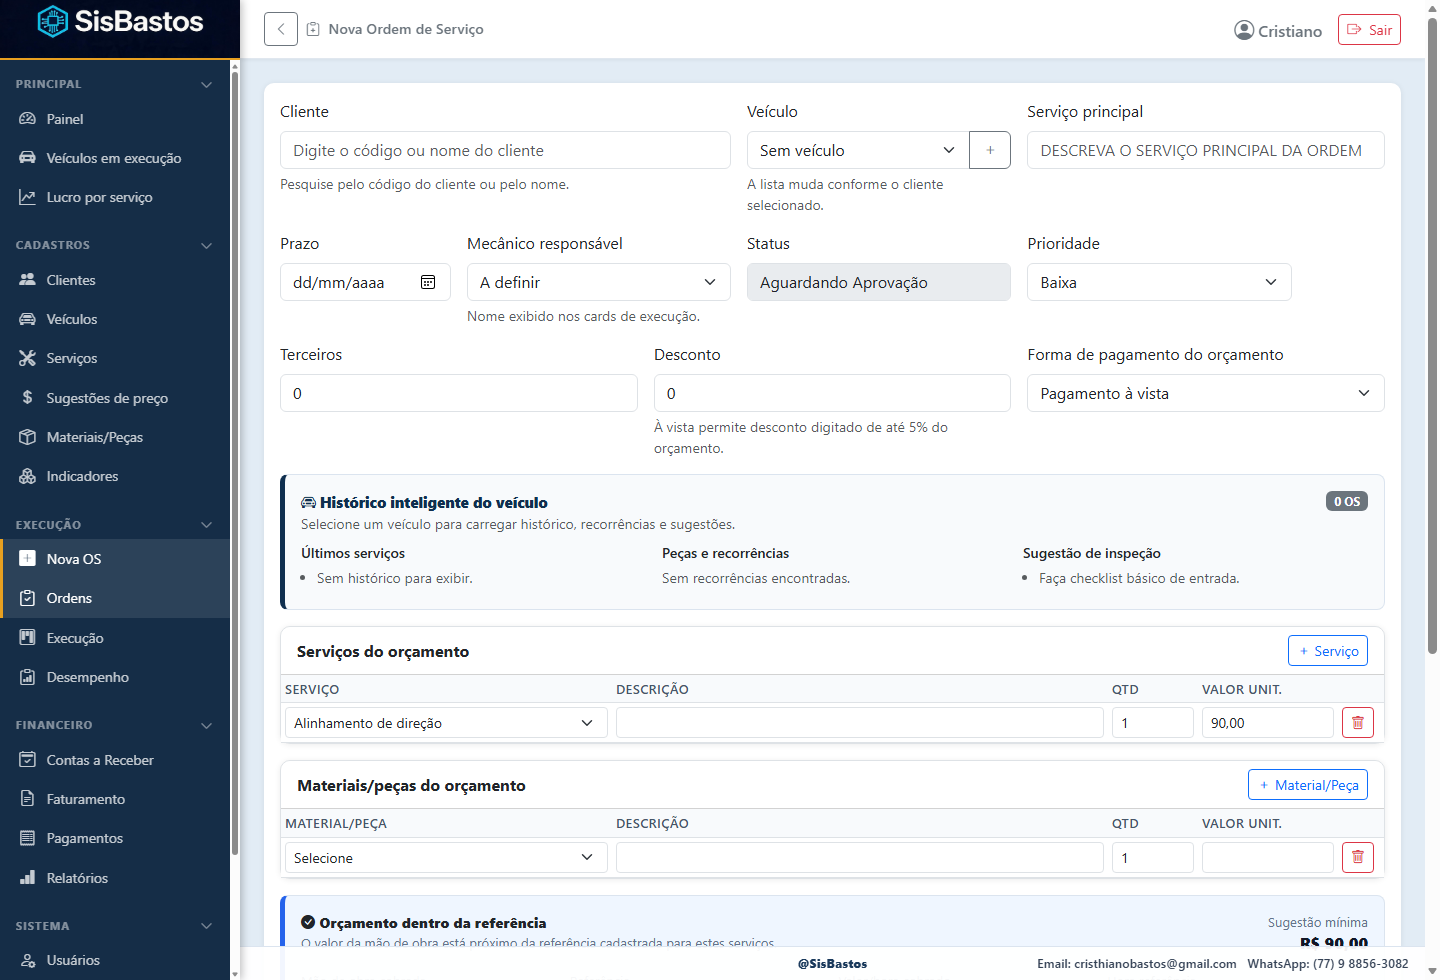Click the Prazo date field
Viewport: 1440px width, 980px height.
(x=365, y=282)
